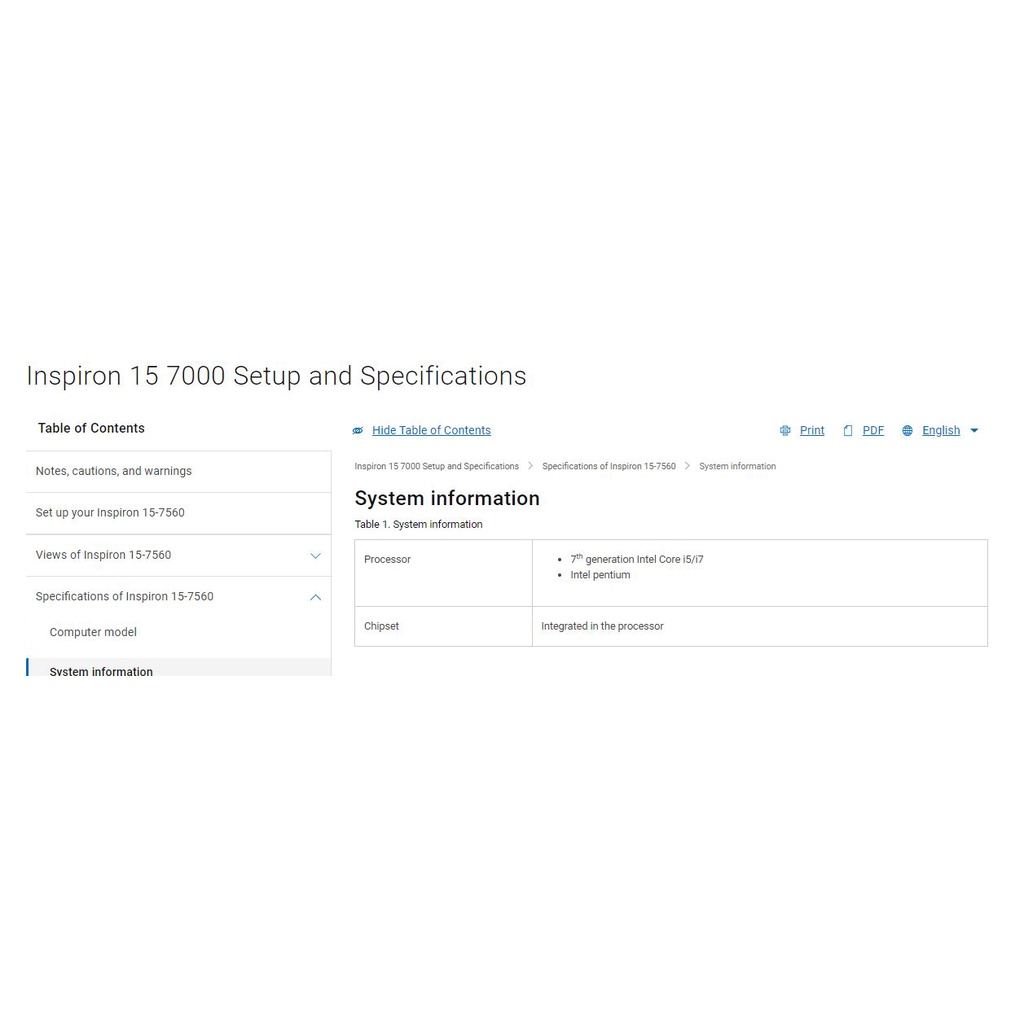Screen dimensions: 1024x1024
Task: Go to Inspiron 15 7000 Setup breadcrumb
Action: tap(436, 467)
